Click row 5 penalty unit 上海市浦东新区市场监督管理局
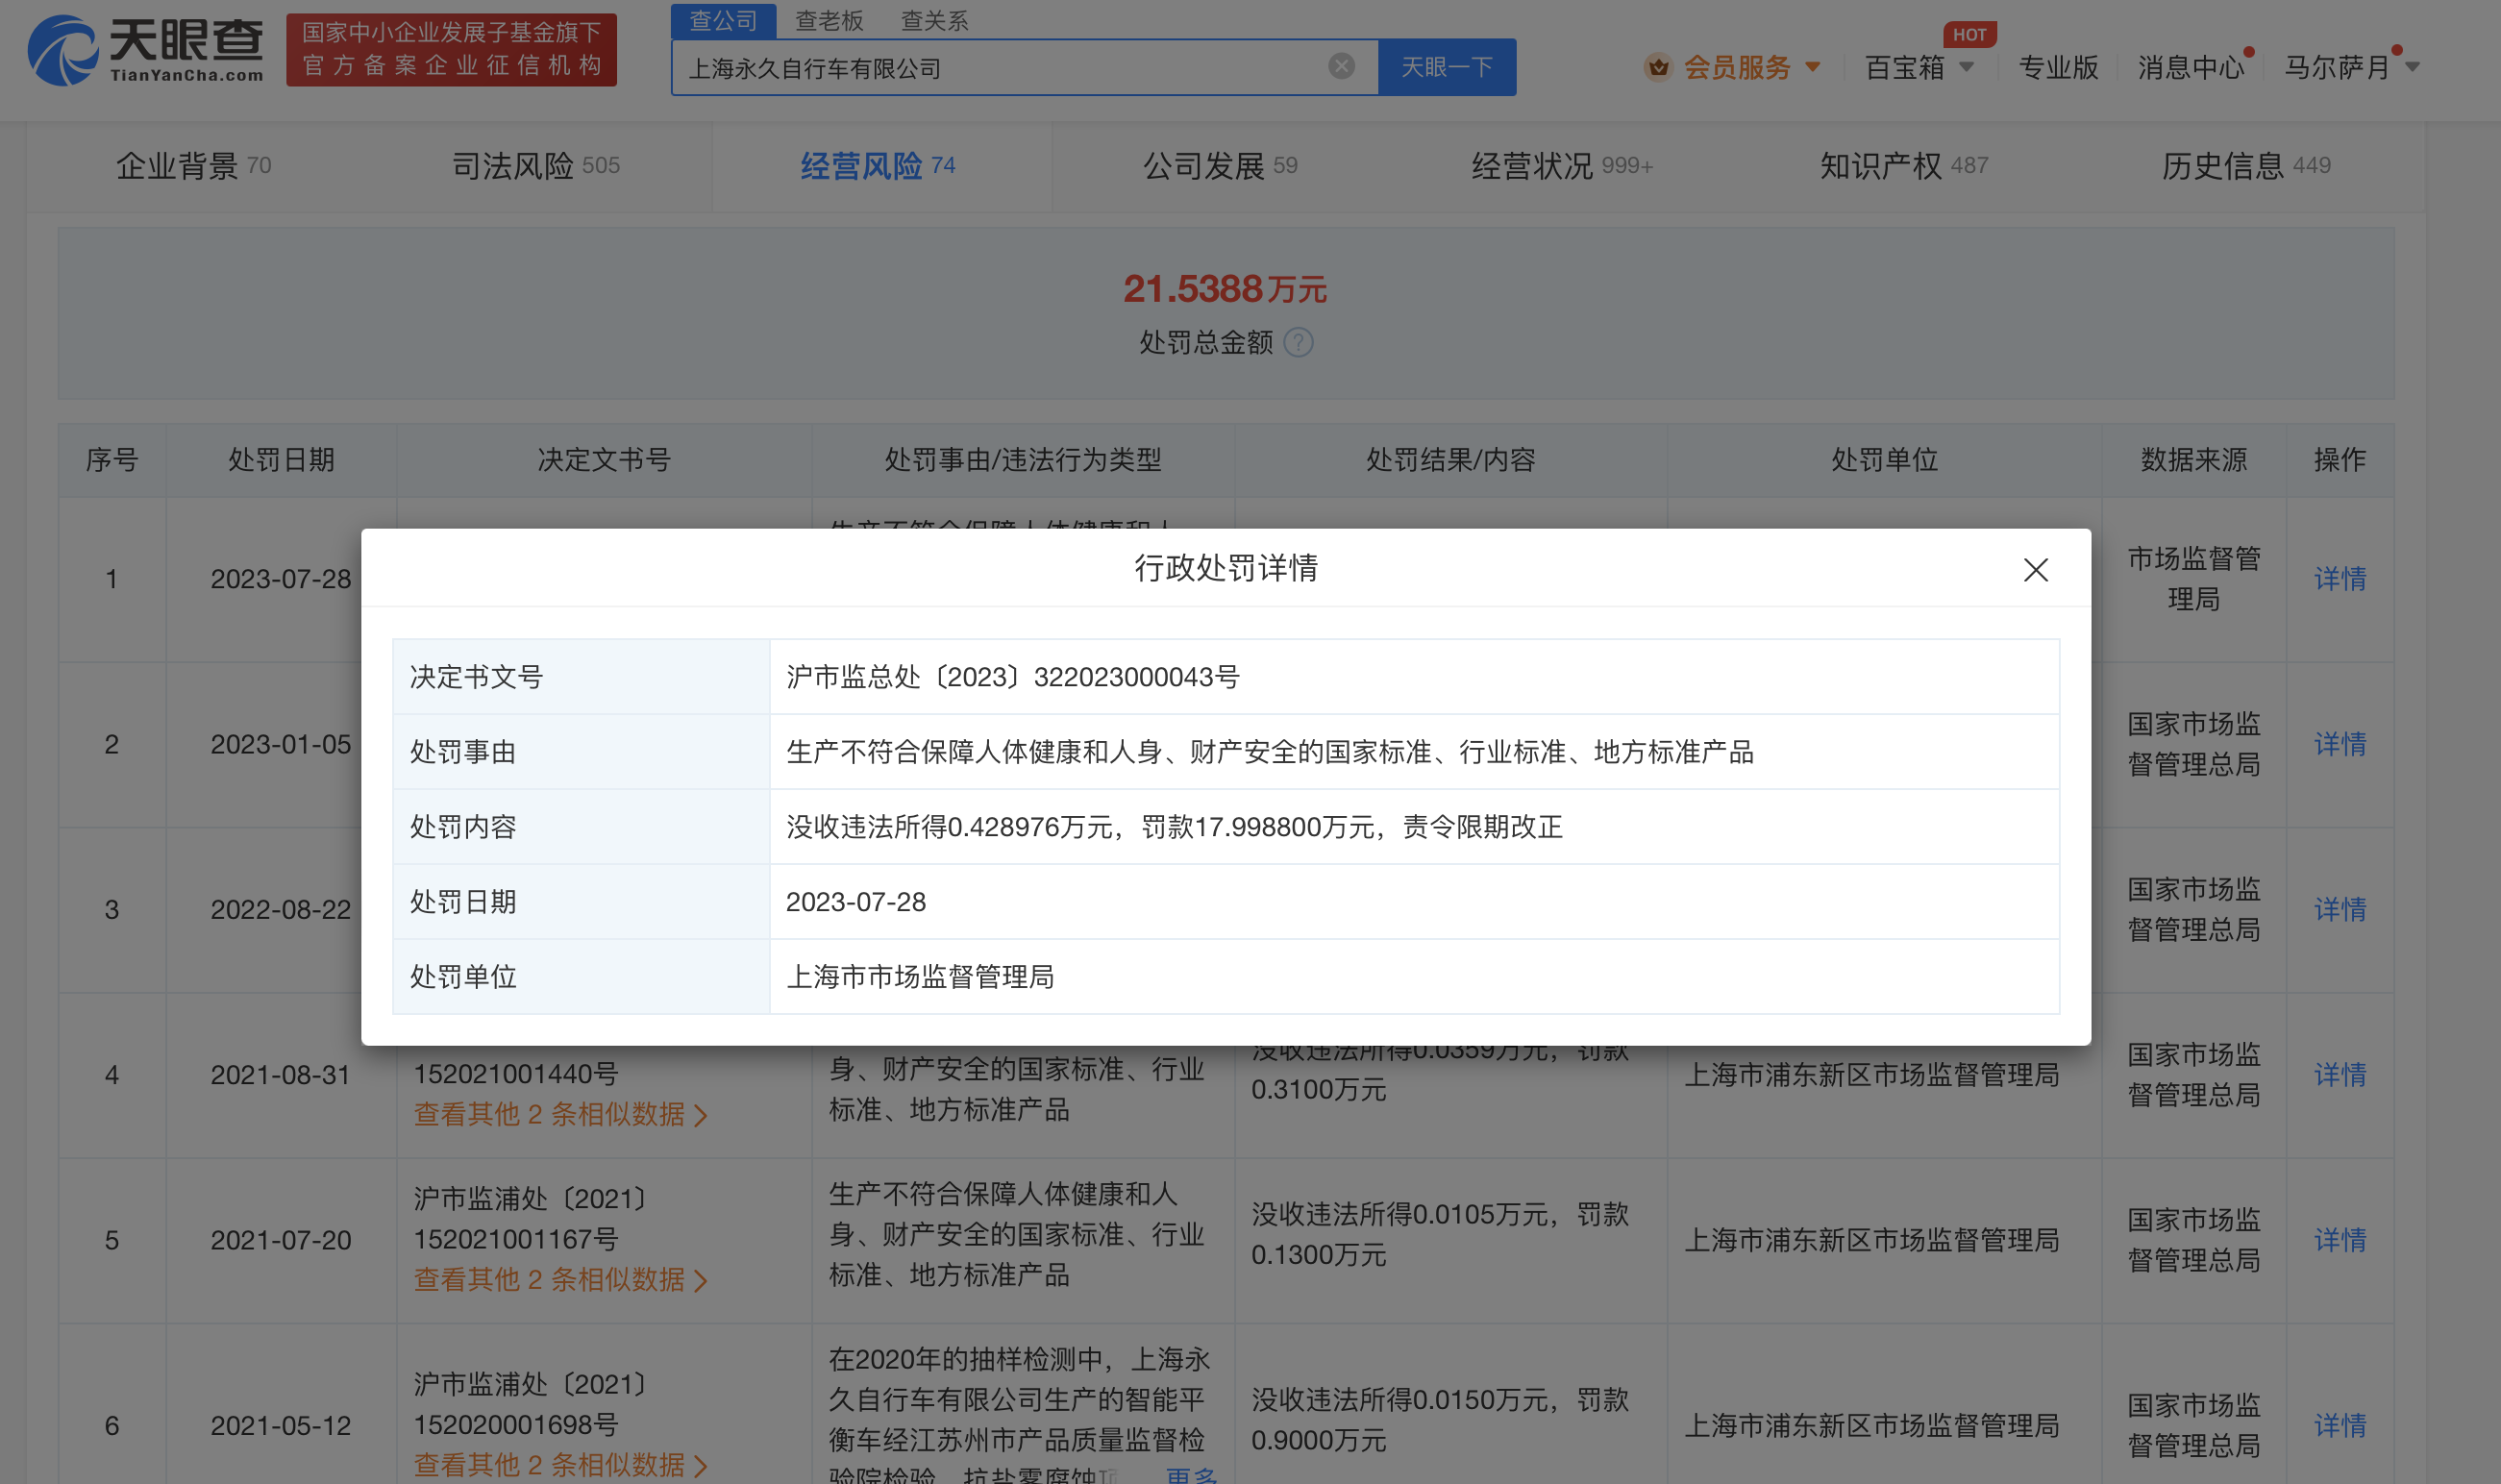The width and height of the screenshot is (2501, 1484). pyautogui.click(x=1872, y=1240)
